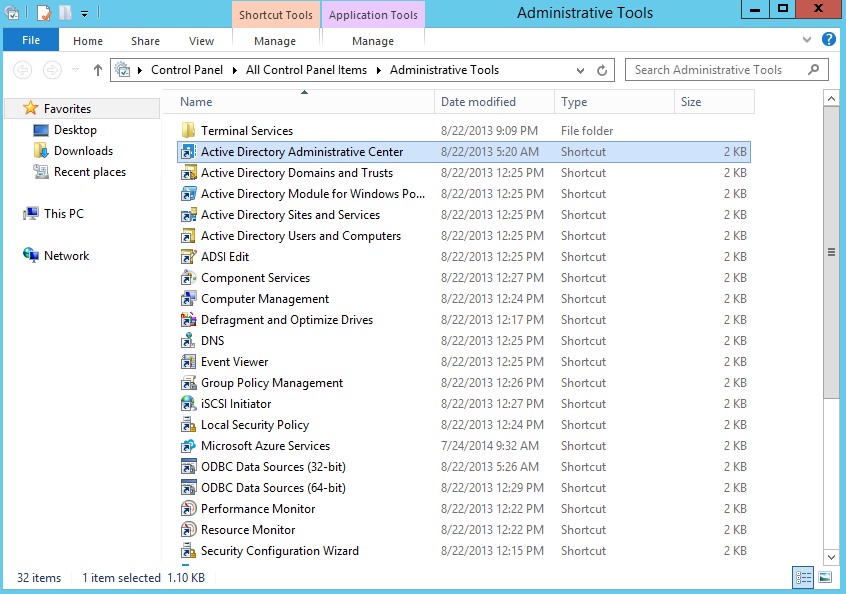This screenshot has height=594, width=846.
Task: Click the ADSI Edit icon
Action: pyautogui.click(x=188, y=257)
